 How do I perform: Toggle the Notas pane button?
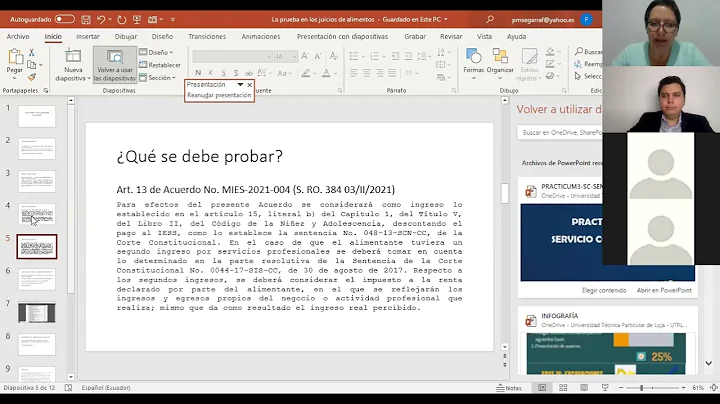click(x=509, y=388)
